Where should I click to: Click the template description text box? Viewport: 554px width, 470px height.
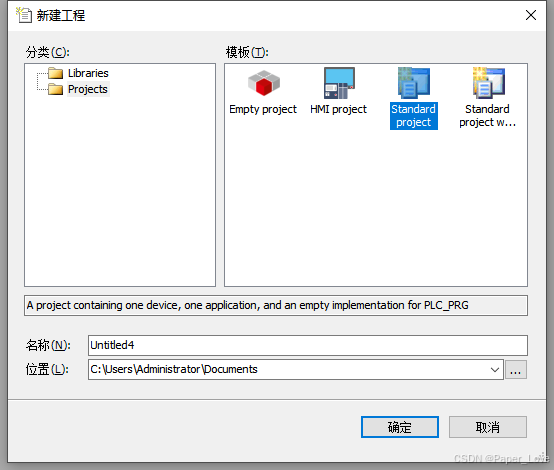click(276, 305)
